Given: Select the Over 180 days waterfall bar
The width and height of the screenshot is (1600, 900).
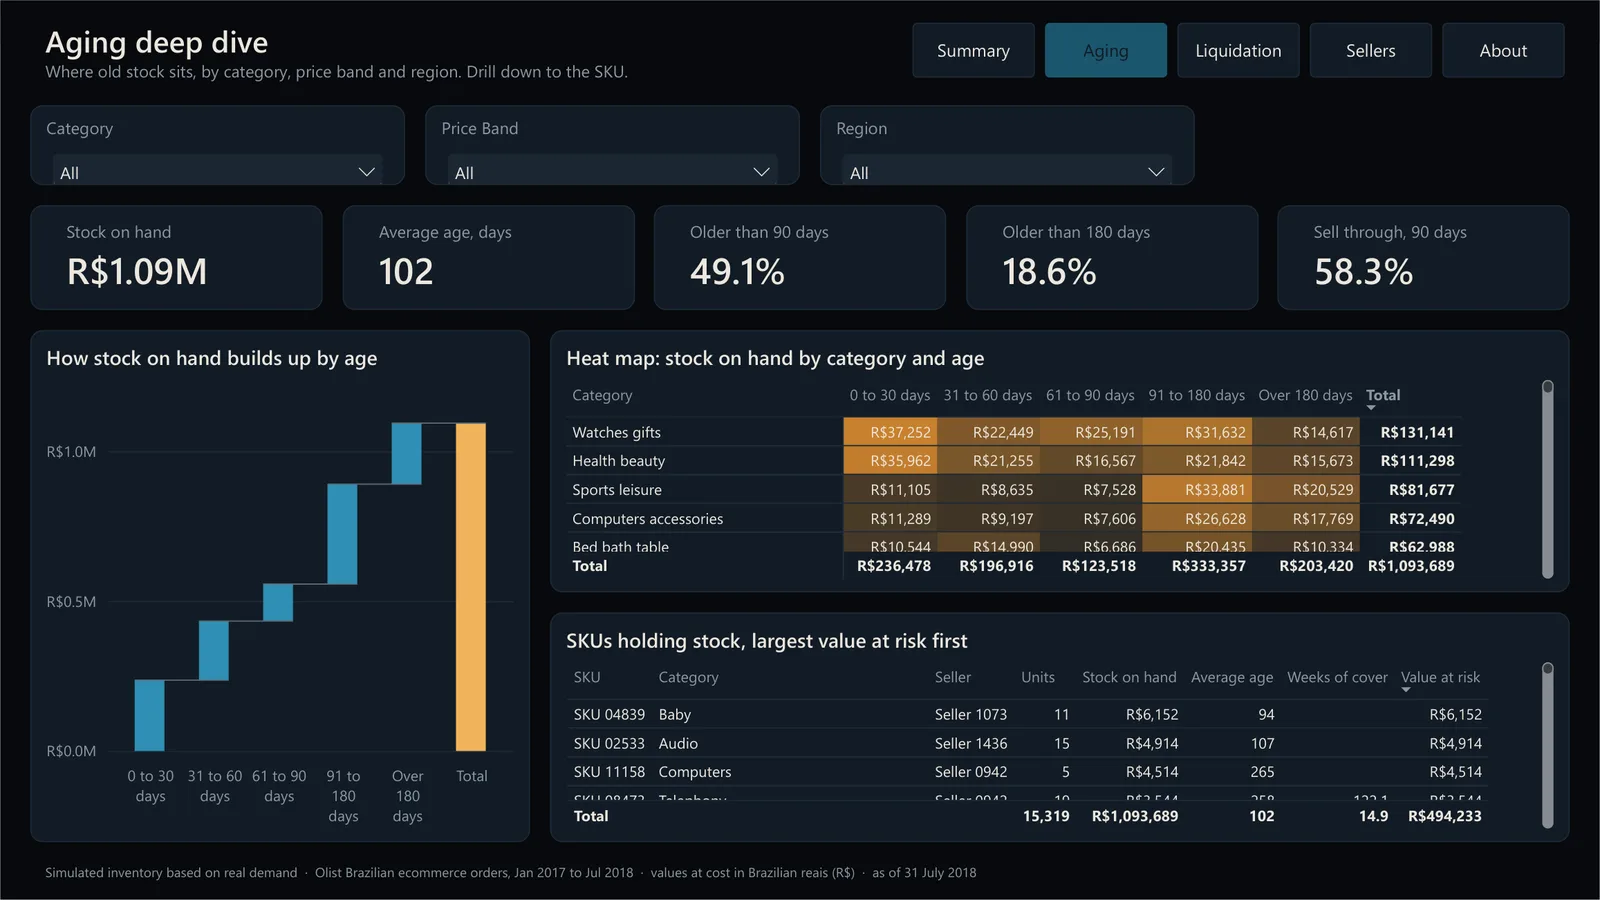Looking at the screenshot, I should coord(406,453).
